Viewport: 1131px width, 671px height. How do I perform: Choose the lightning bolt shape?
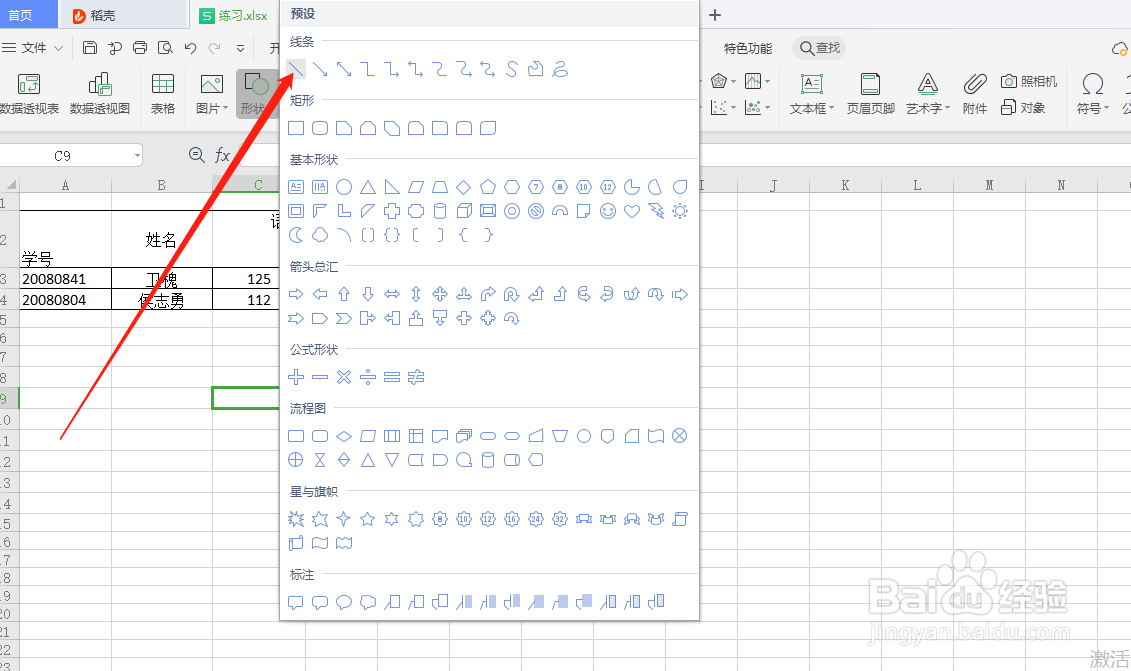[x=656, y=211]
